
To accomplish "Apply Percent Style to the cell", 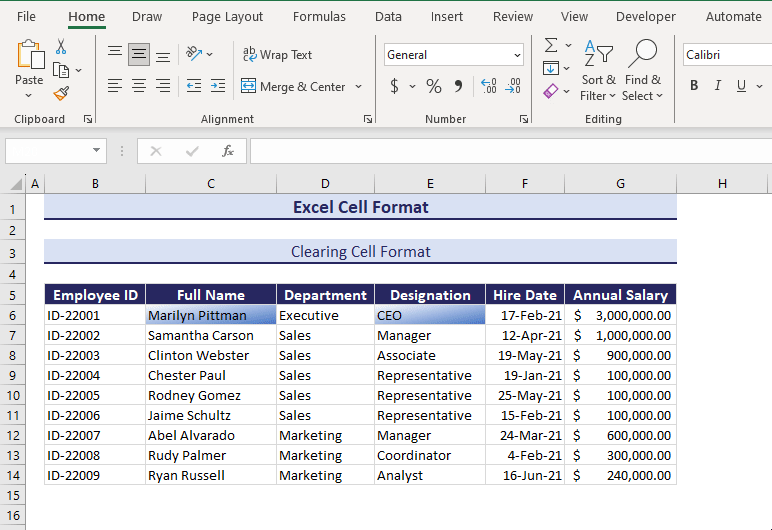I will (433, 86).
